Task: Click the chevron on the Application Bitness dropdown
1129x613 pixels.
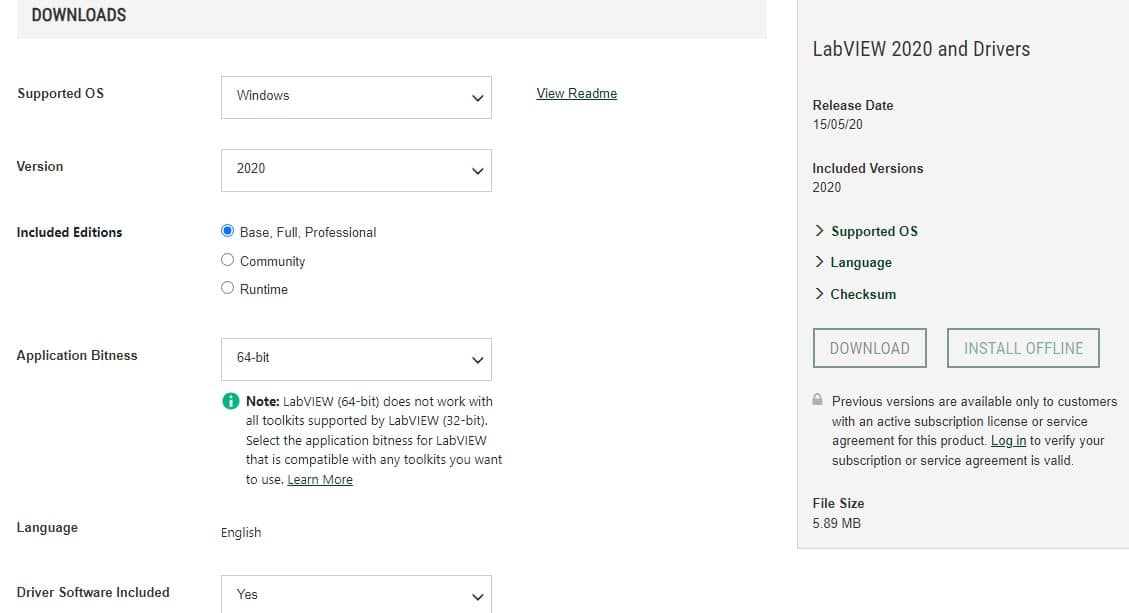Action: (x=477, y=359)
